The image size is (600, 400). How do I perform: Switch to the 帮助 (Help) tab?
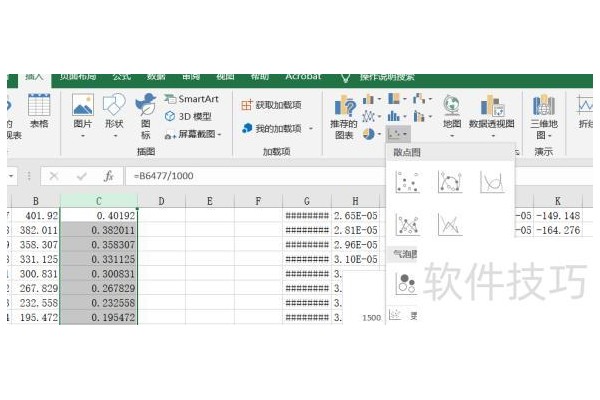pos(259,77)
